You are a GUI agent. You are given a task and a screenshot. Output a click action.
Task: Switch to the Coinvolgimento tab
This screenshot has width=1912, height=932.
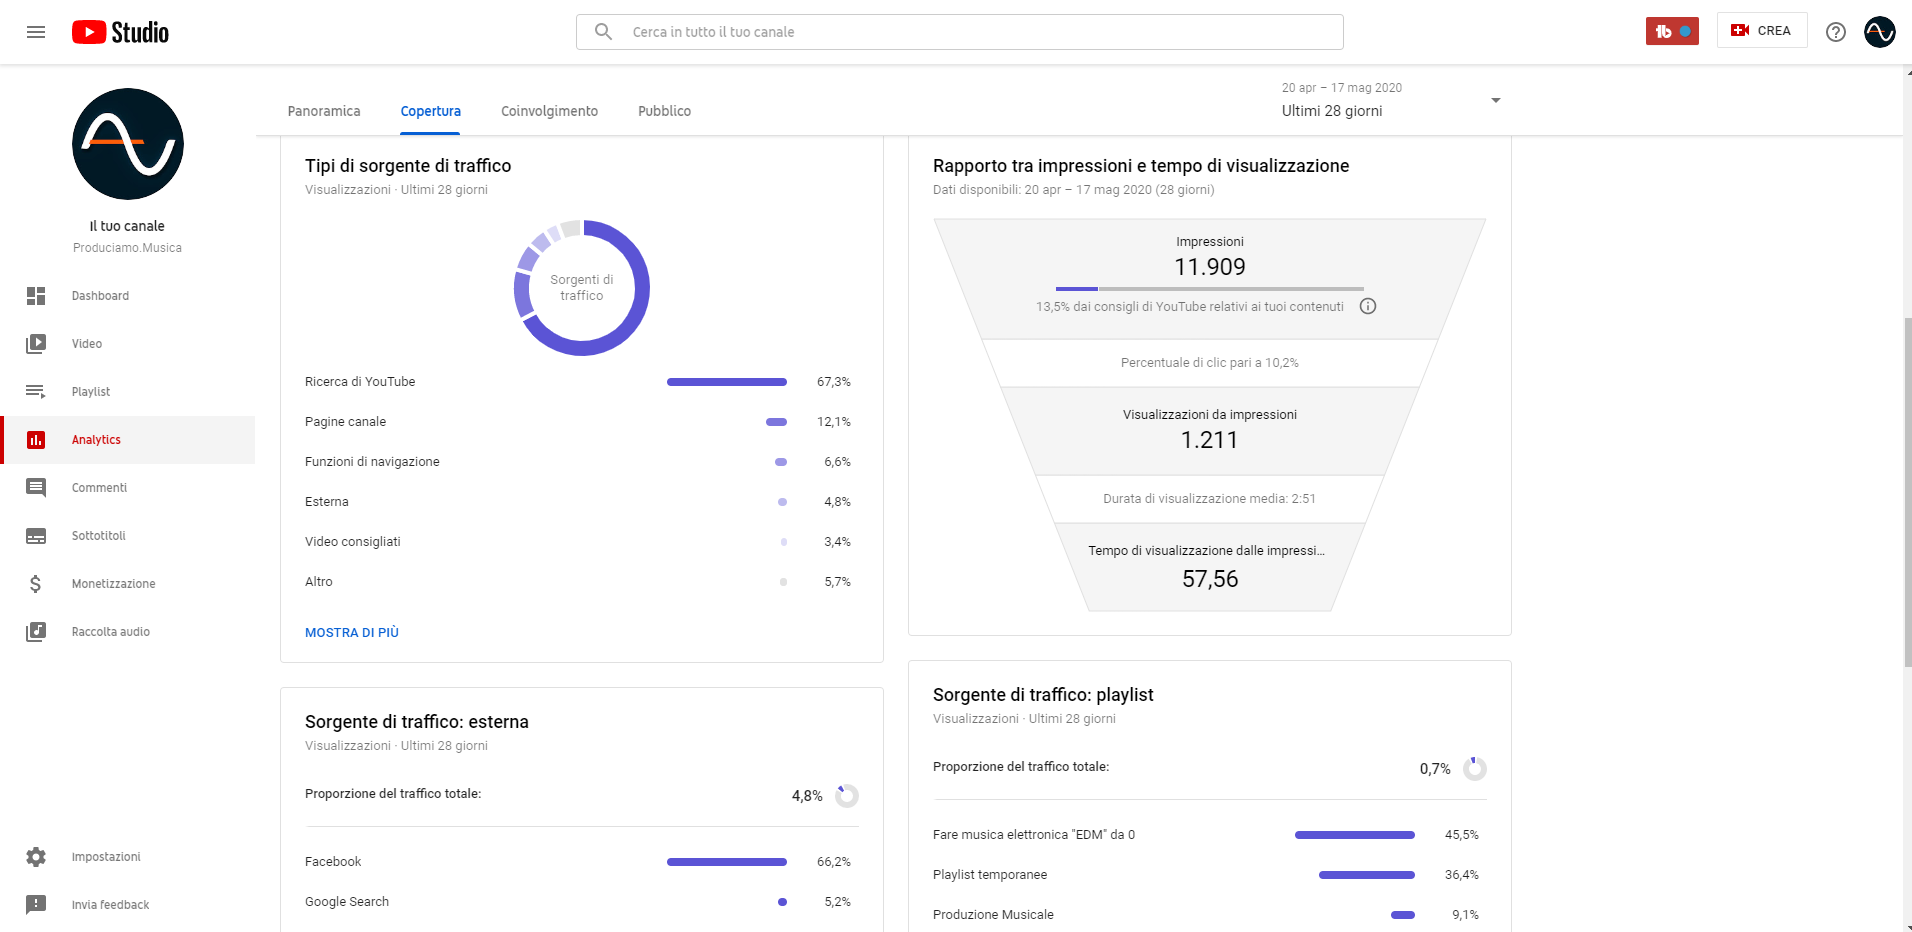[x=550, y=111]
